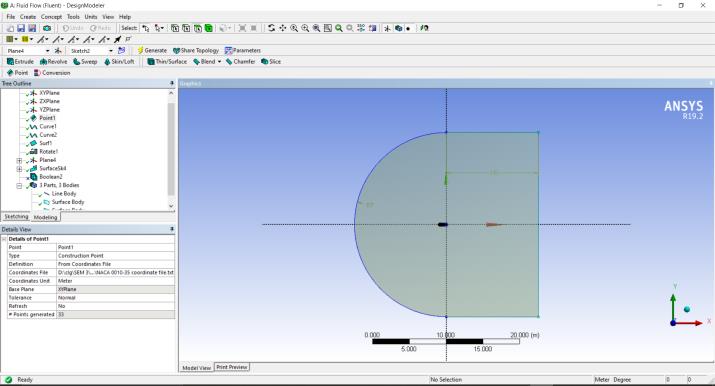The image size is (715, 386).
Task: Open the Concept menu
Action: pyautogui.click(x=52, y=17)
